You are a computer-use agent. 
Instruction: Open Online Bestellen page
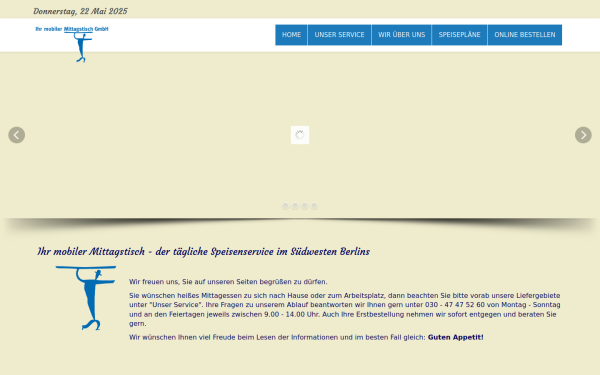[x=525, y=35]
